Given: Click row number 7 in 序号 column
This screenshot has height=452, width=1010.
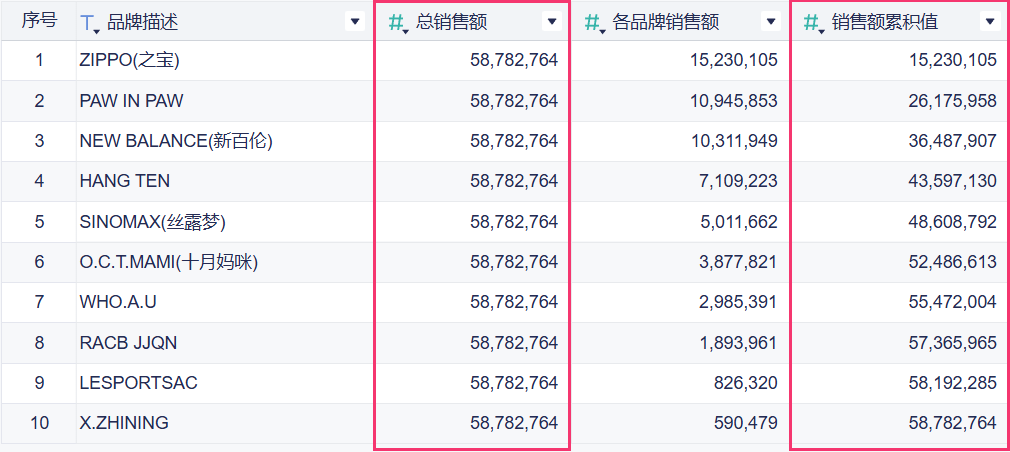Looking at the screenshot, I should pos(39,302).
